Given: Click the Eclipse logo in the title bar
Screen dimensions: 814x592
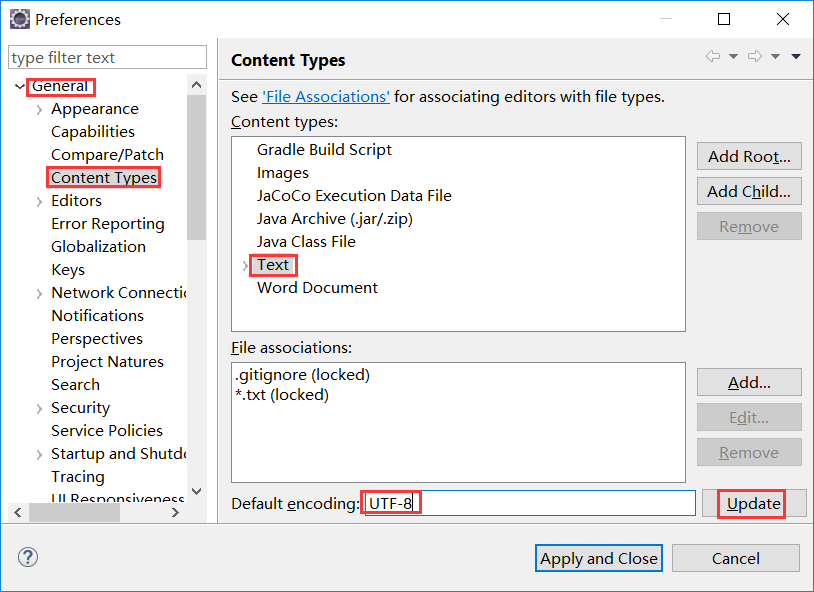Looking at the screenshot, I should tap(20, 18).
